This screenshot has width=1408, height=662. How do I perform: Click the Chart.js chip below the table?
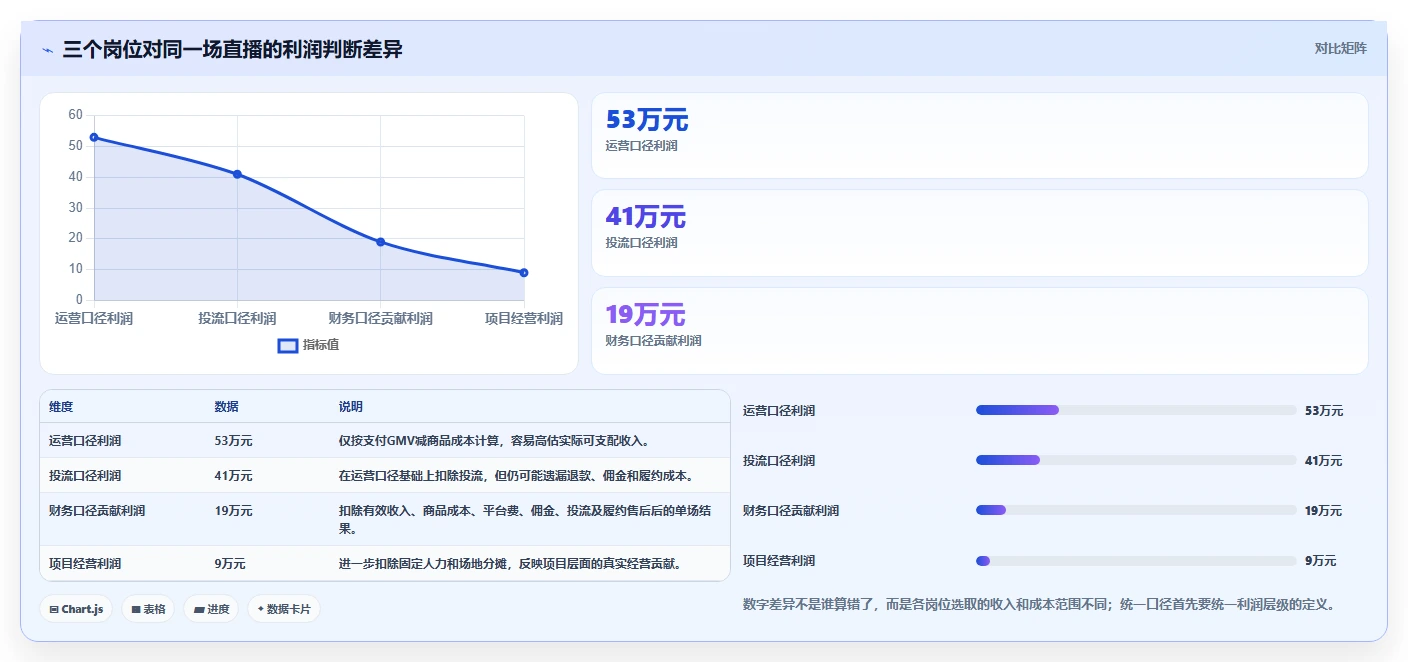click(76, 609)
